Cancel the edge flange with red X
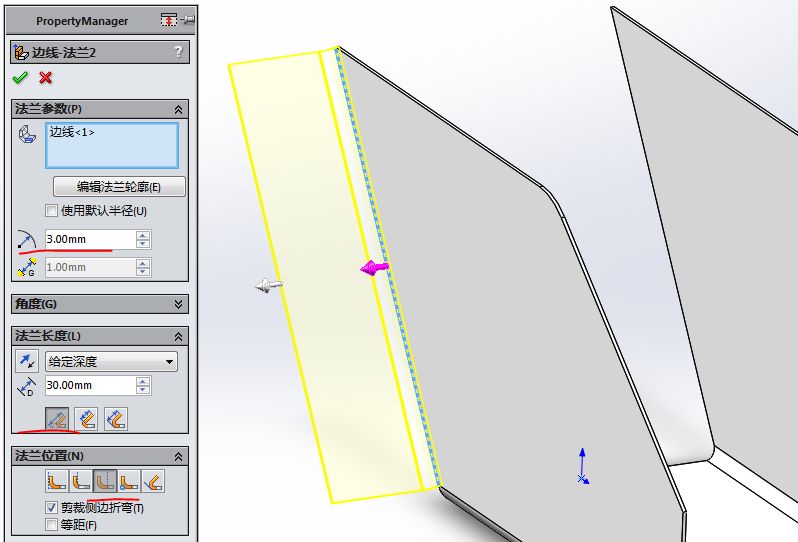The width and height of the screenshot is (798, 542). pyautogui.click(x=45, y=78)
